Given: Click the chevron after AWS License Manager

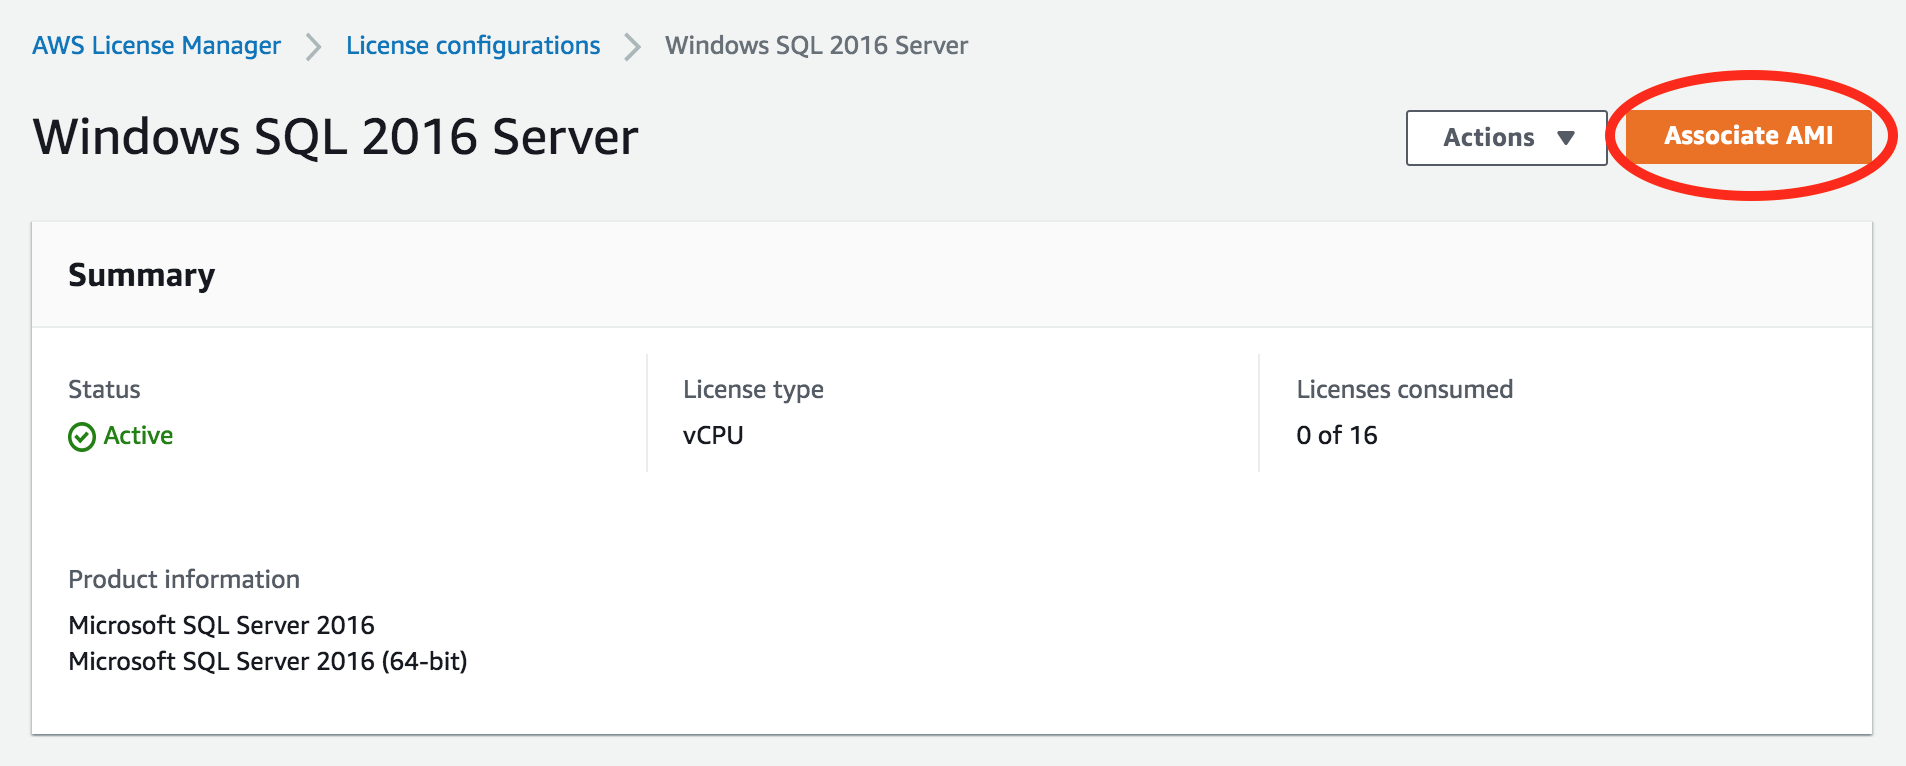Looking at the screenshot, I should point(314,47).
